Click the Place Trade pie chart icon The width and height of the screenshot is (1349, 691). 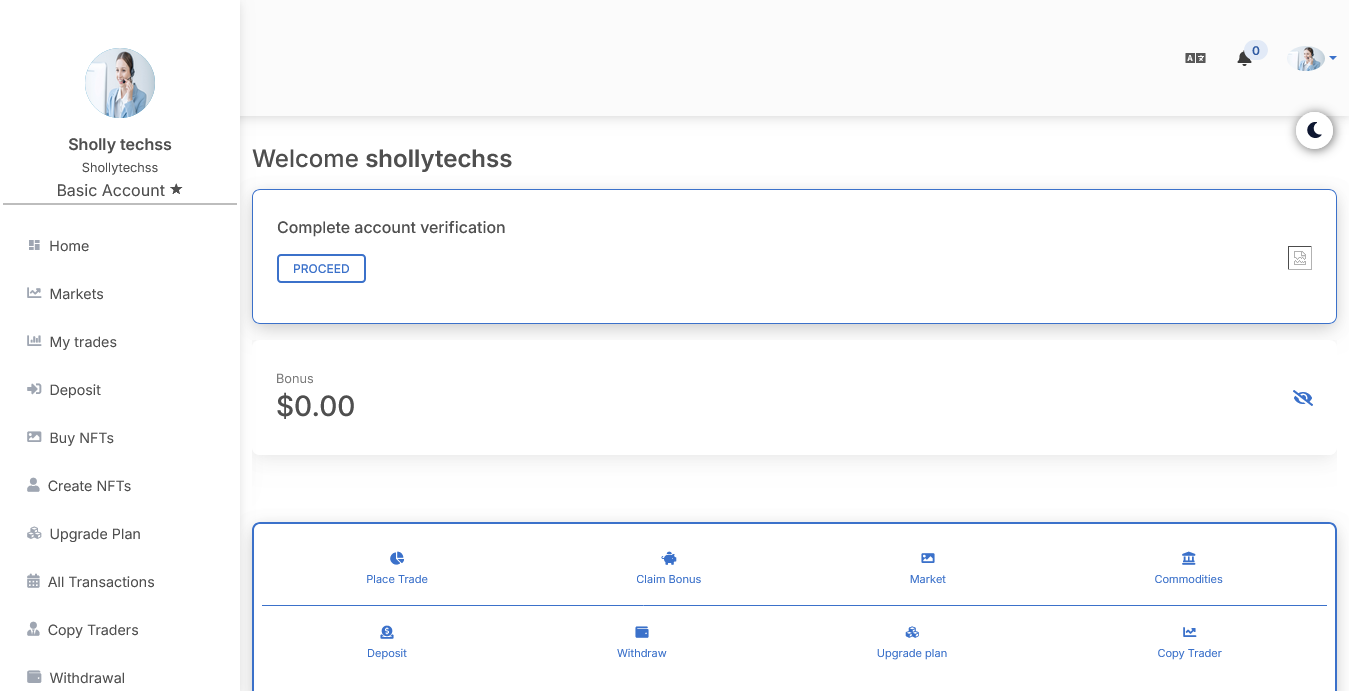(397, 558)
